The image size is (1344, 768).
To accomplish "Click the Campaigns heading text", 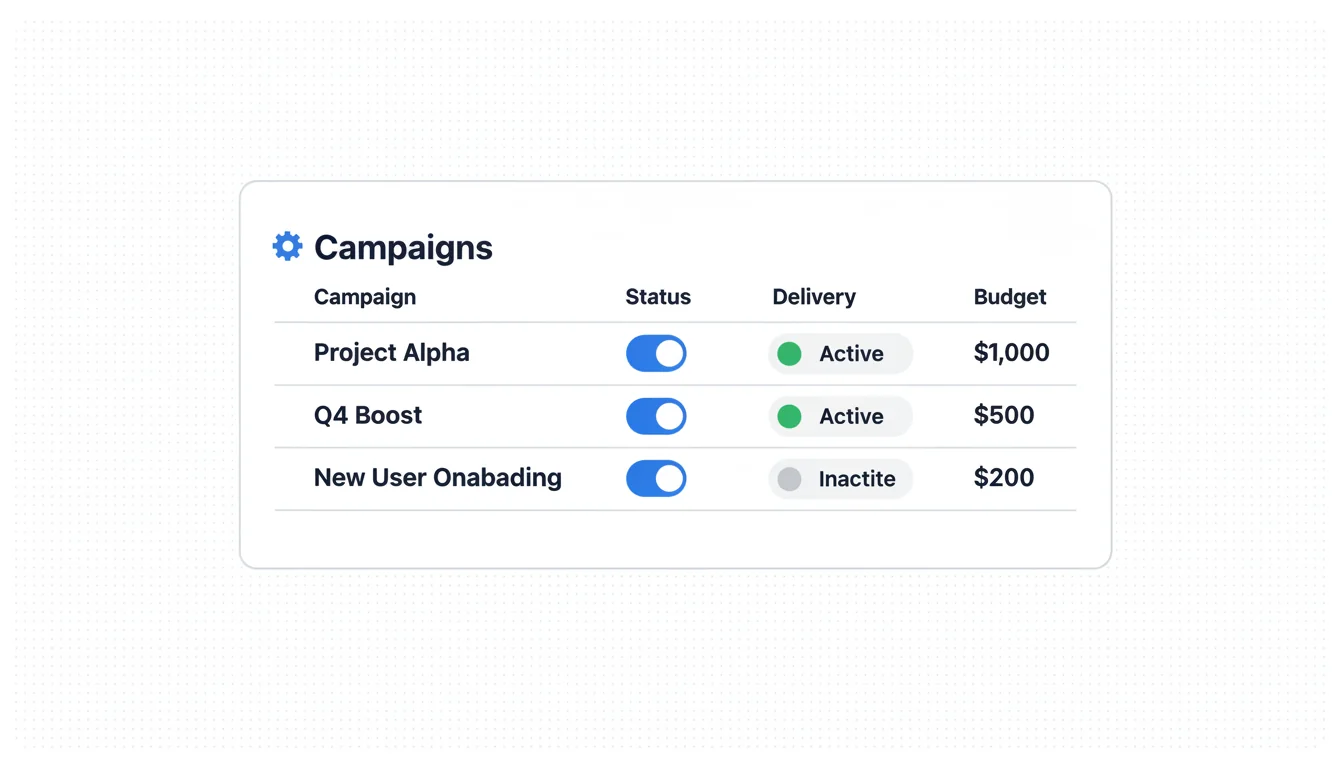I will (403, 248).
